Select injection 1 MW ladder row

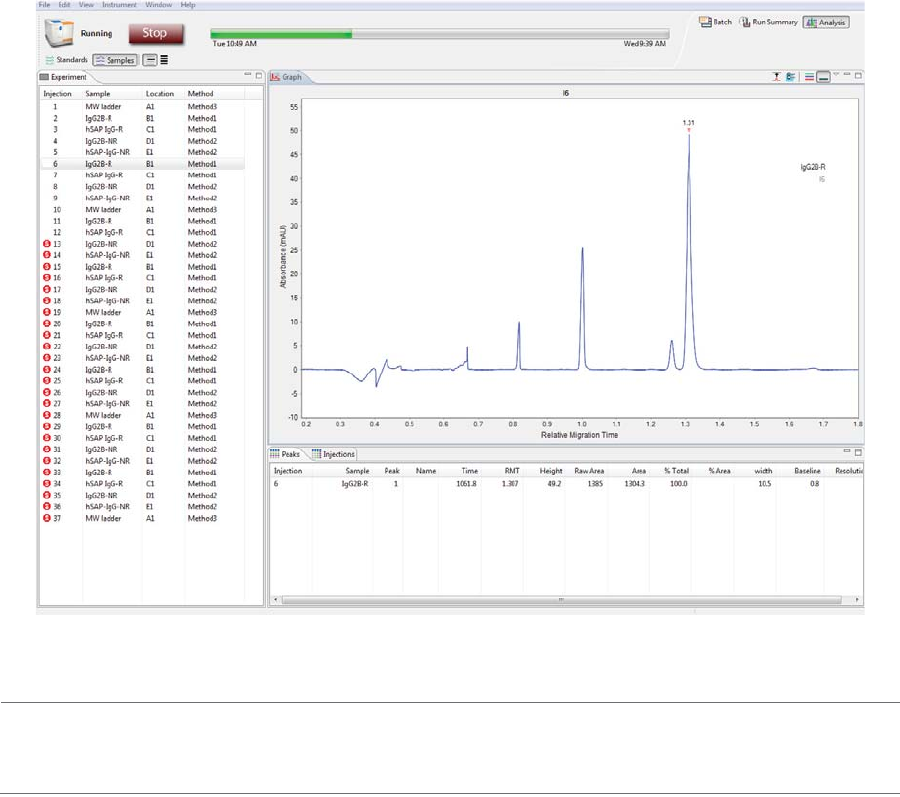tap(142, 107)
